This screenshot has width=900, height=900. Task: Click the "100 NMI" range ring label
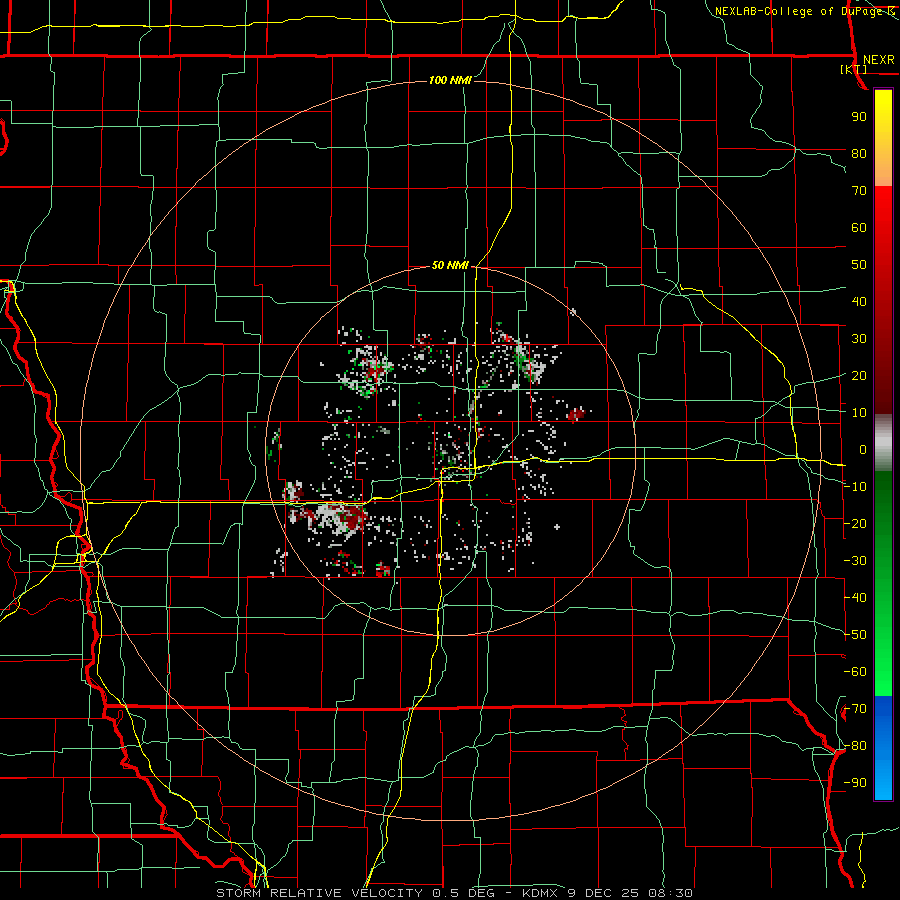(450, 80)
